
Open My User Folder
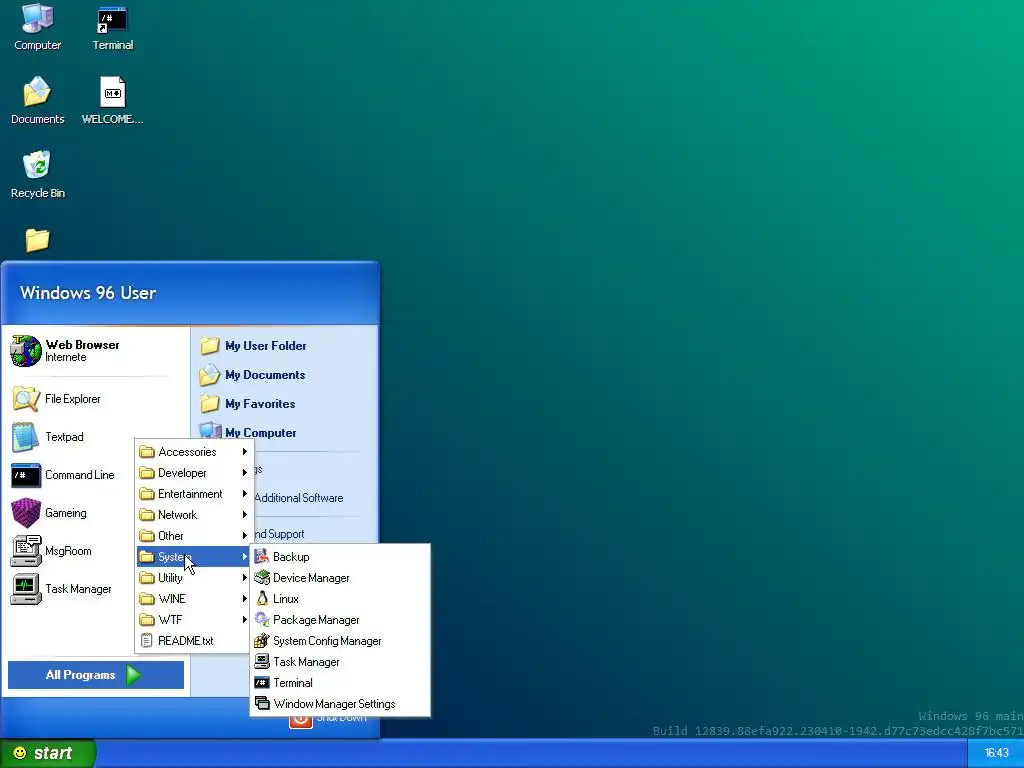point(253,345)
